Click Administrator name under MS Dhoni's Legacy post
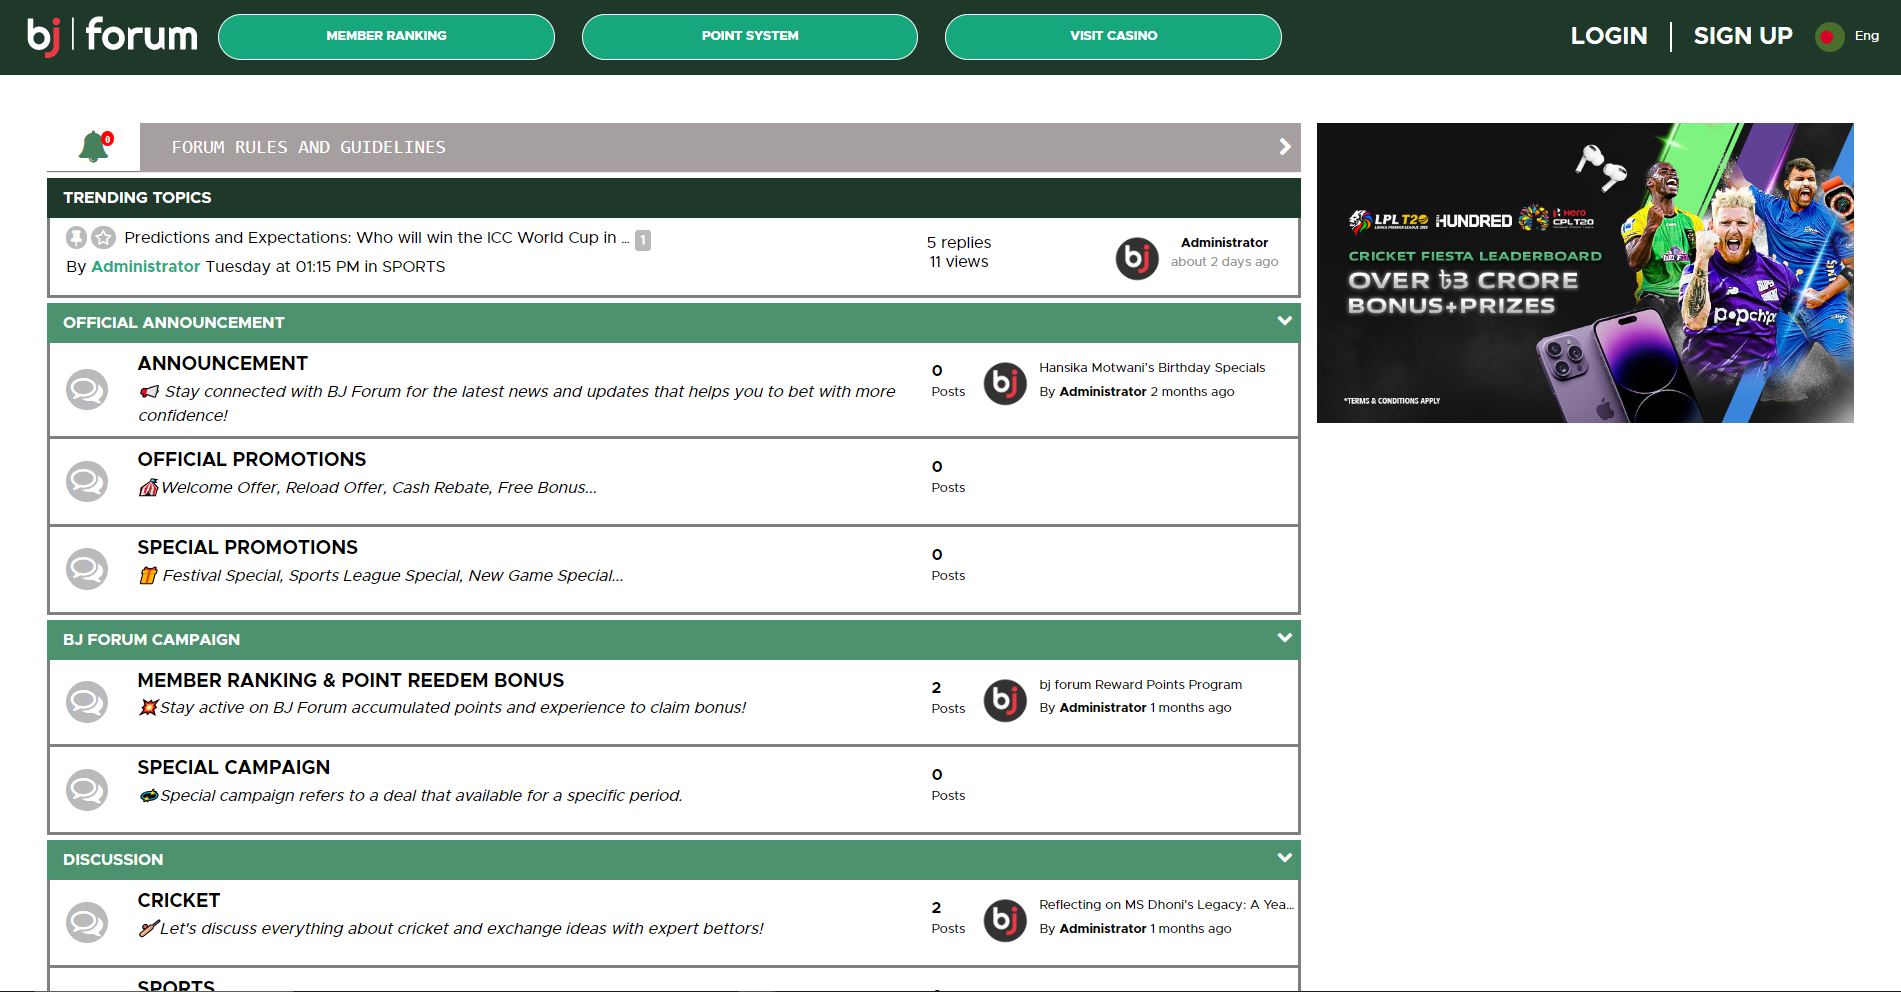 [x=1103, y=929]
